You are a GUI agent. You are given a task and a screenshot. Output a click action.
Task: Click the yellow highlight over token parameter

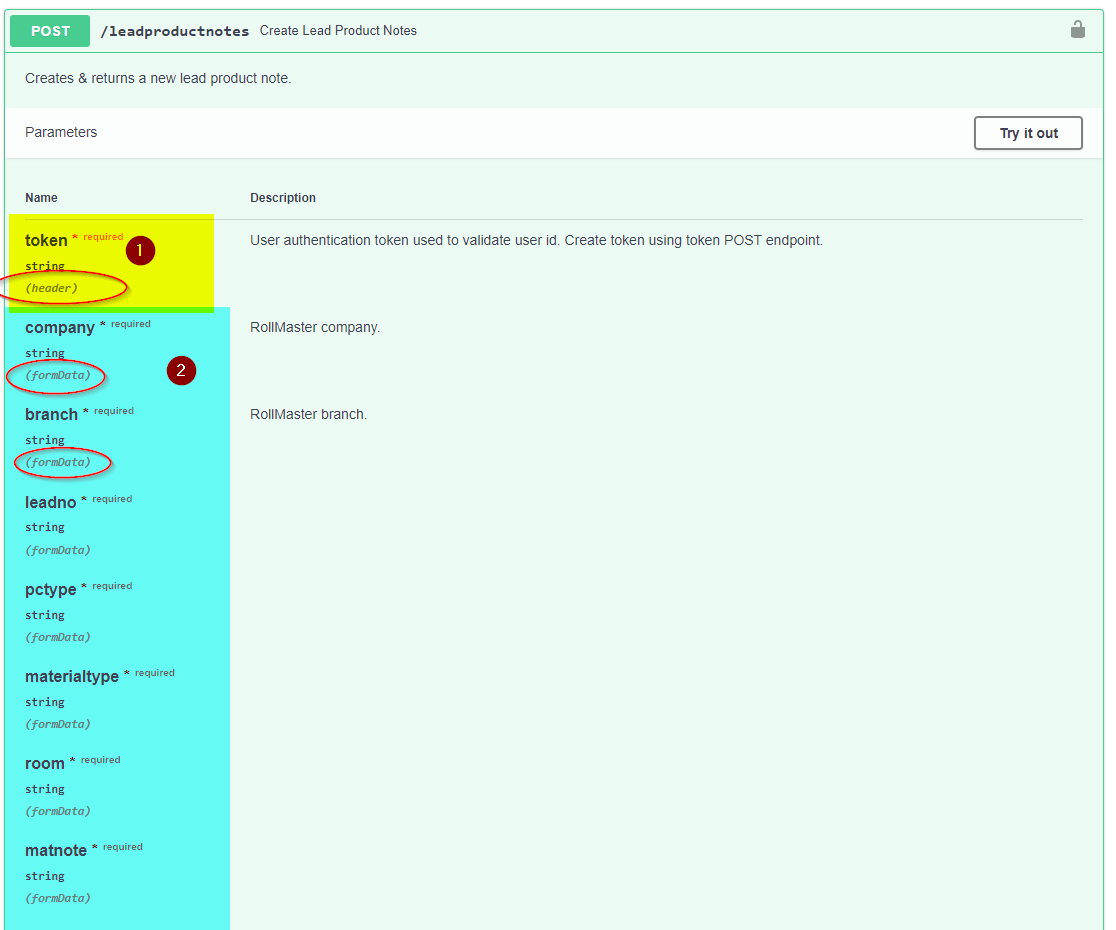(x=110, y=262)
